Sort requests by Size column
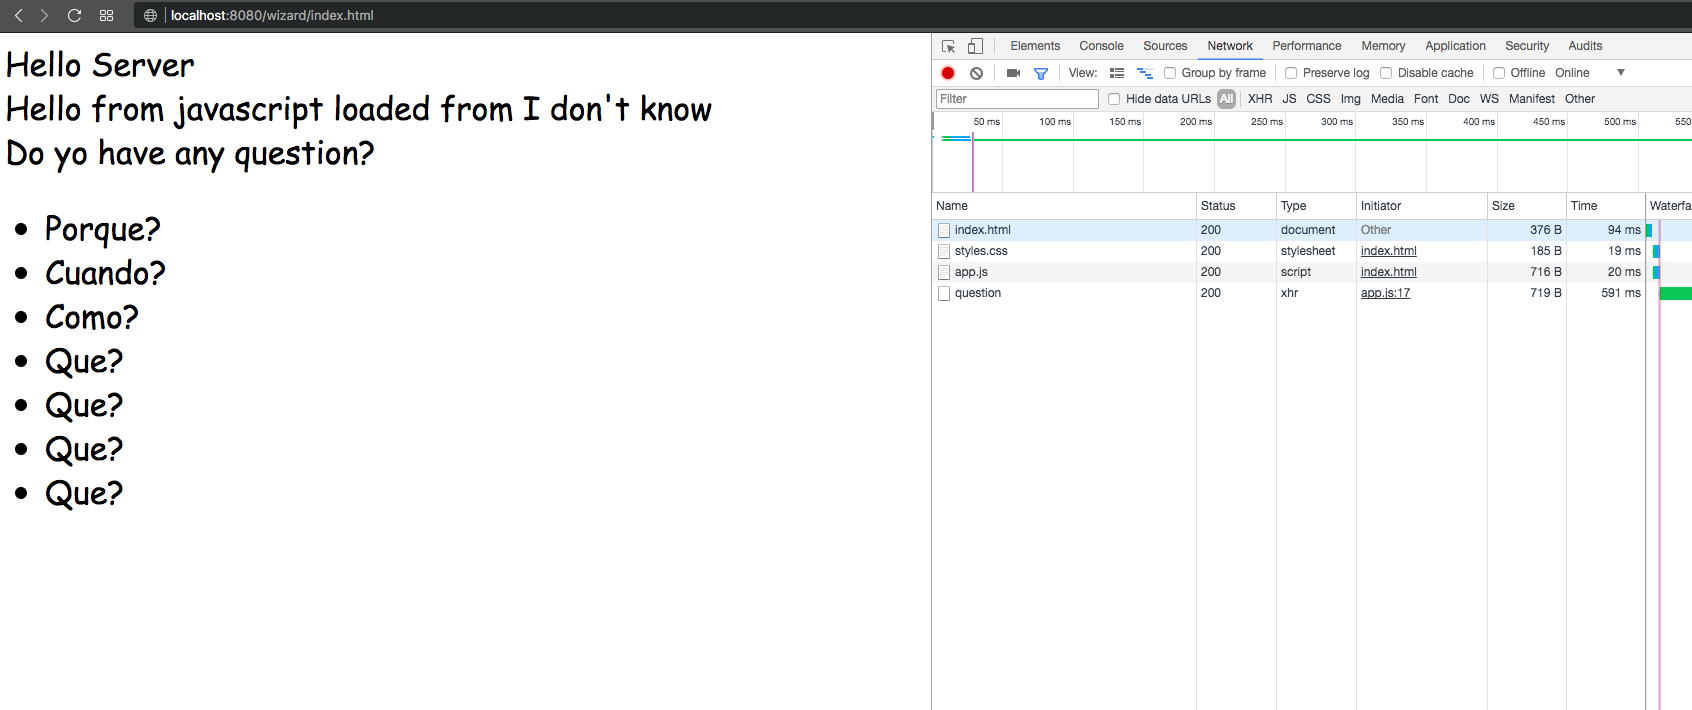 [x=1527, y=206]
